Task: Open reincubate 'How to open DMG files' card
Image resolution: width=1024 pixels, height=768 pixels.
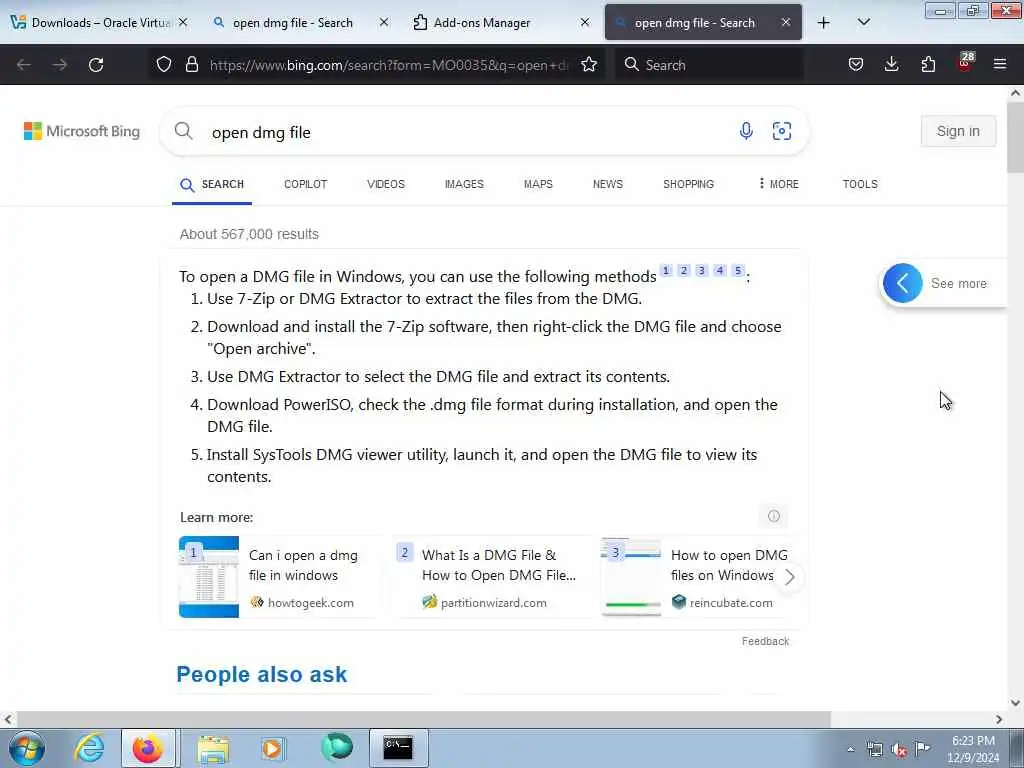Action: 696,577
